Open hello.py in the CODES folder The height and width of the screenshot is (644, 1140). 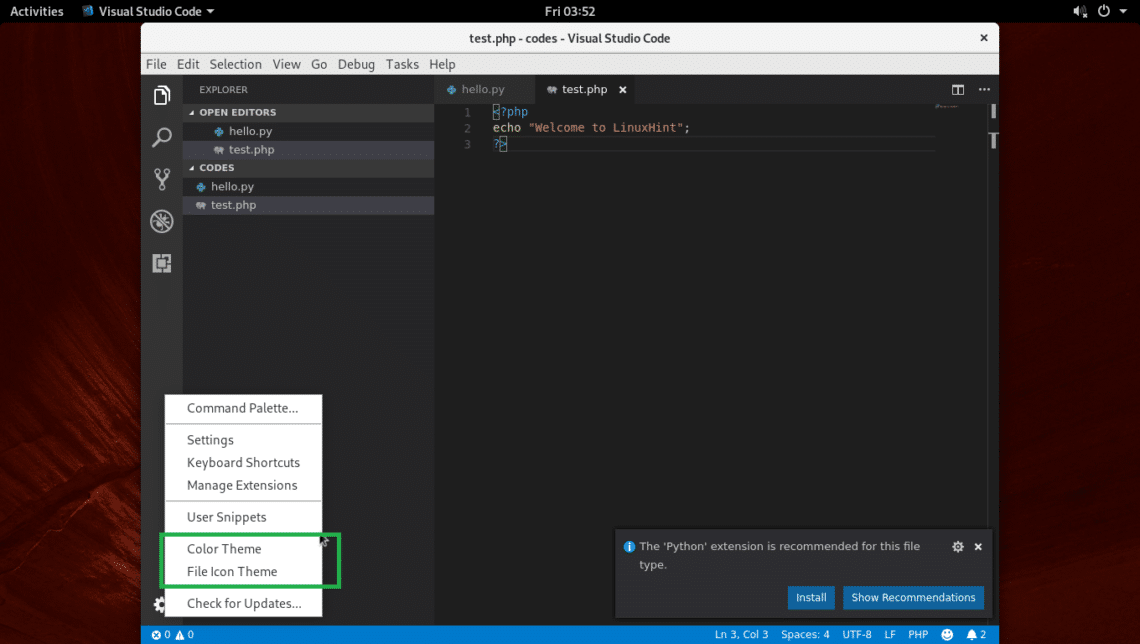point(232,187)
